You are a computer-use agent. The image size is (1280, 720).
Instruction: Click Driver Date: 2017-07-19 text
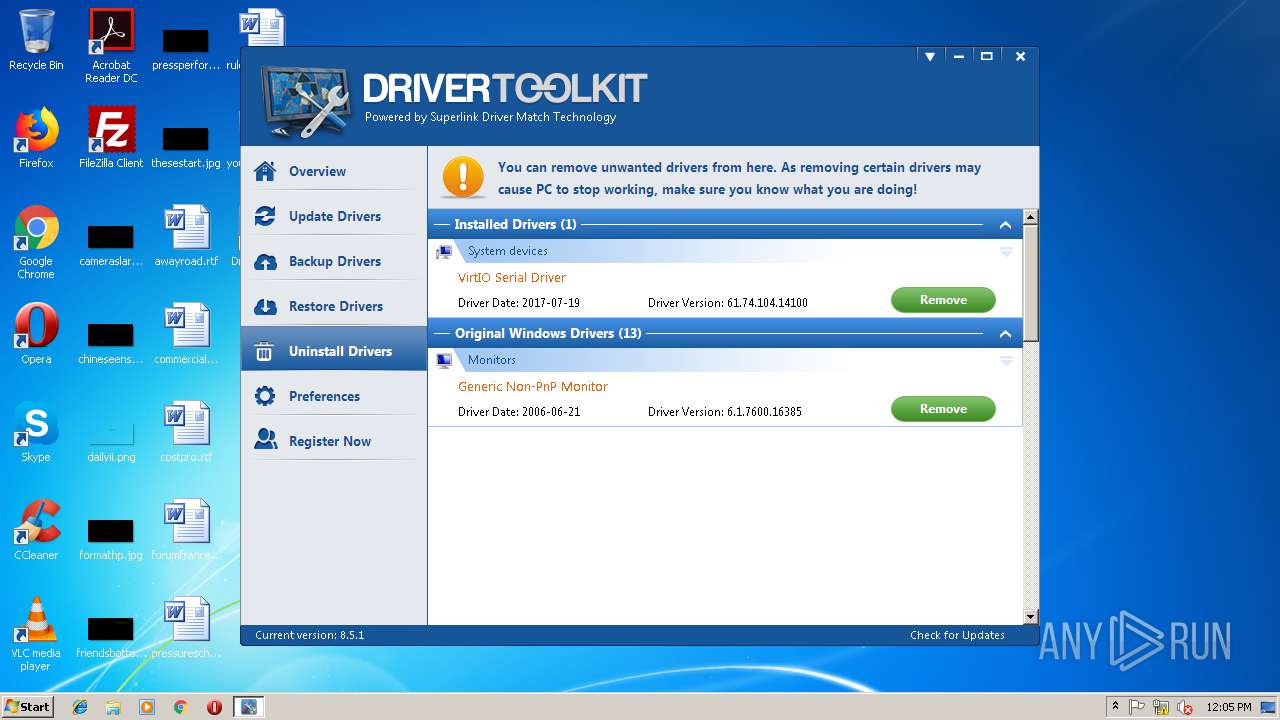pyautogui.click(x=518, y=303)
